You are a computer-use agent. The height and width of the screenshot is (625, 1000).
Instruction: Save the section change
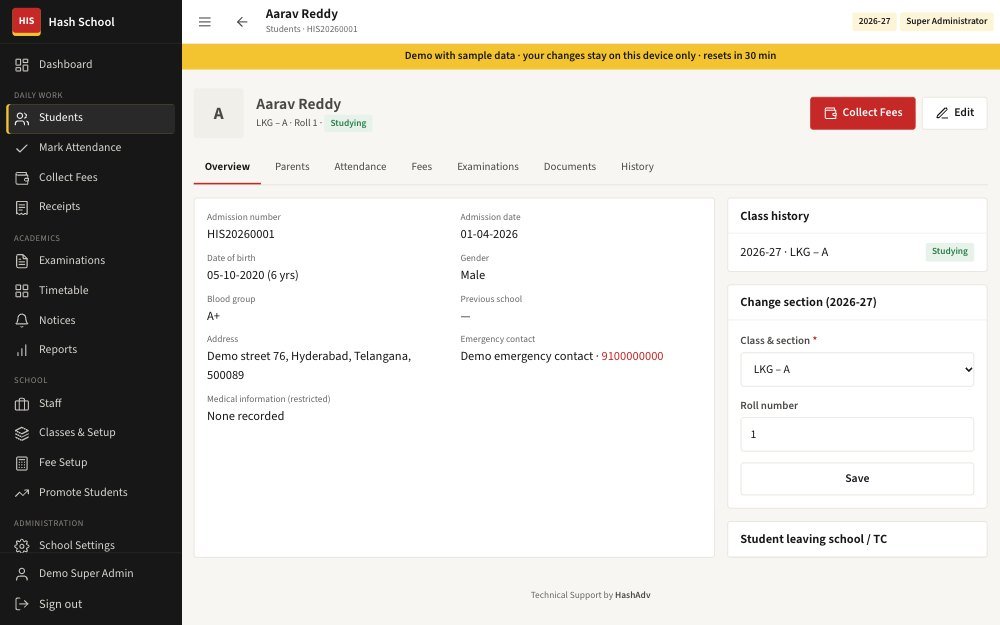pos(857,478)
